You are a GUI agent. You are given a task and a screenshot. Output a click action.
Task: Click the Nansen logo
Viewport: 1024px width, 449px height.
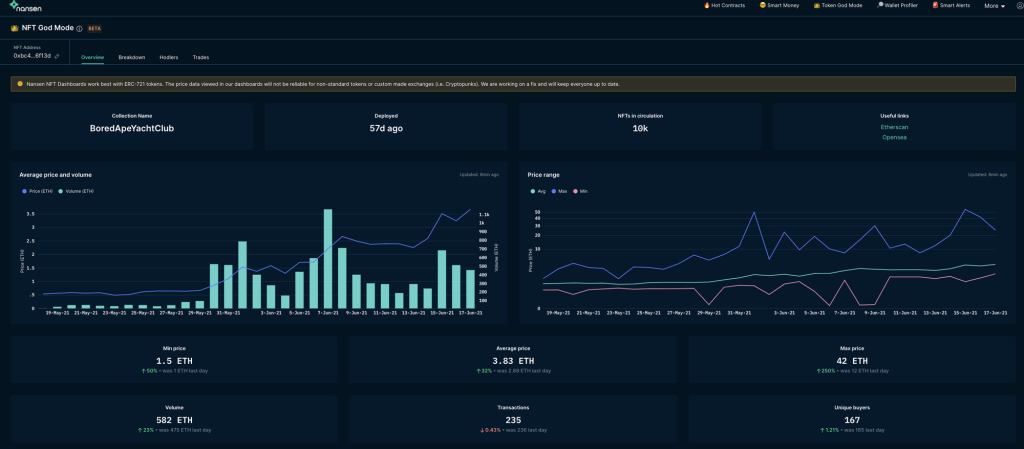26,6
